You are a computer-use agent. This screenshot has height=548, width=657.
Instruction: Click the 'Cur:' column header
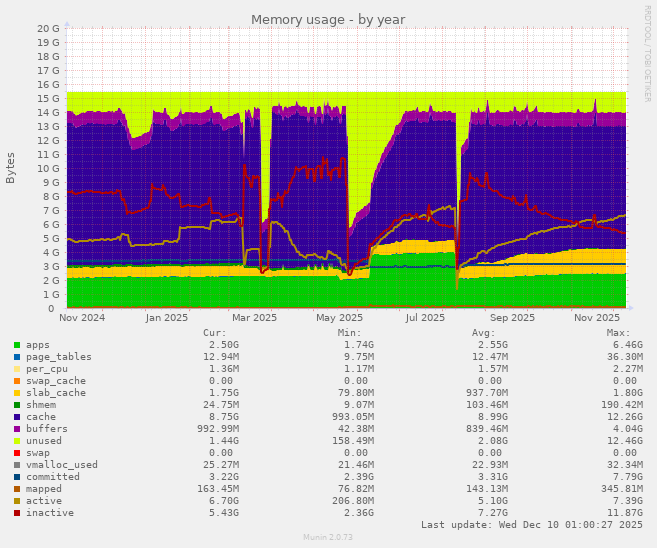215,333
